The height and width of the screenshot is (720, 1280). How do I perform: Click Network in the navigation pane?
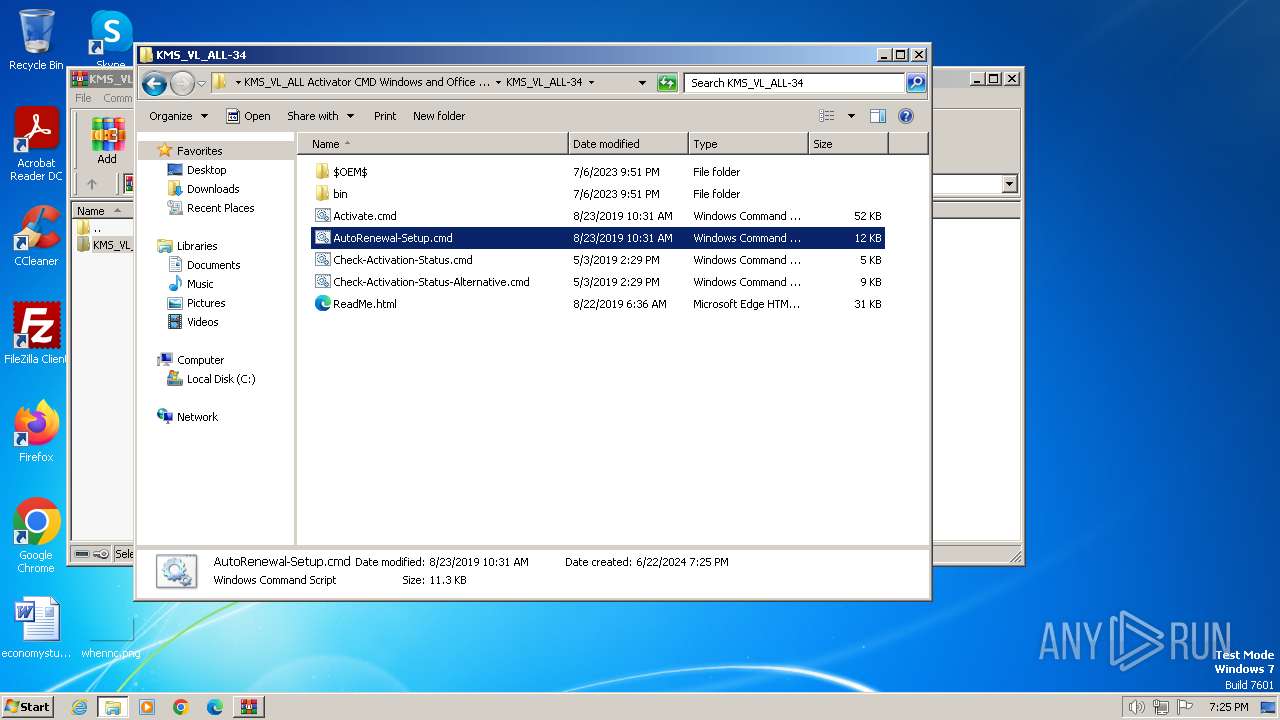[197, 417]
